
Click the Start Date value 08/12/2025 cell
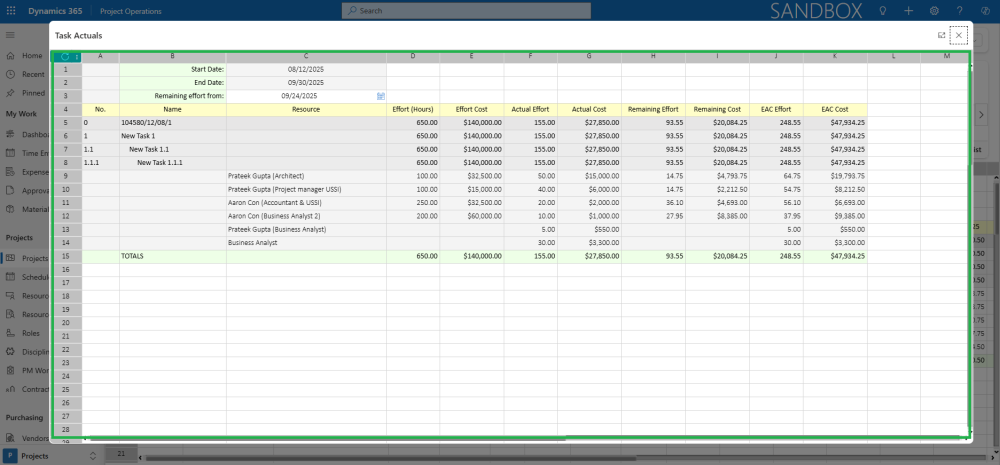pos(306,69)
